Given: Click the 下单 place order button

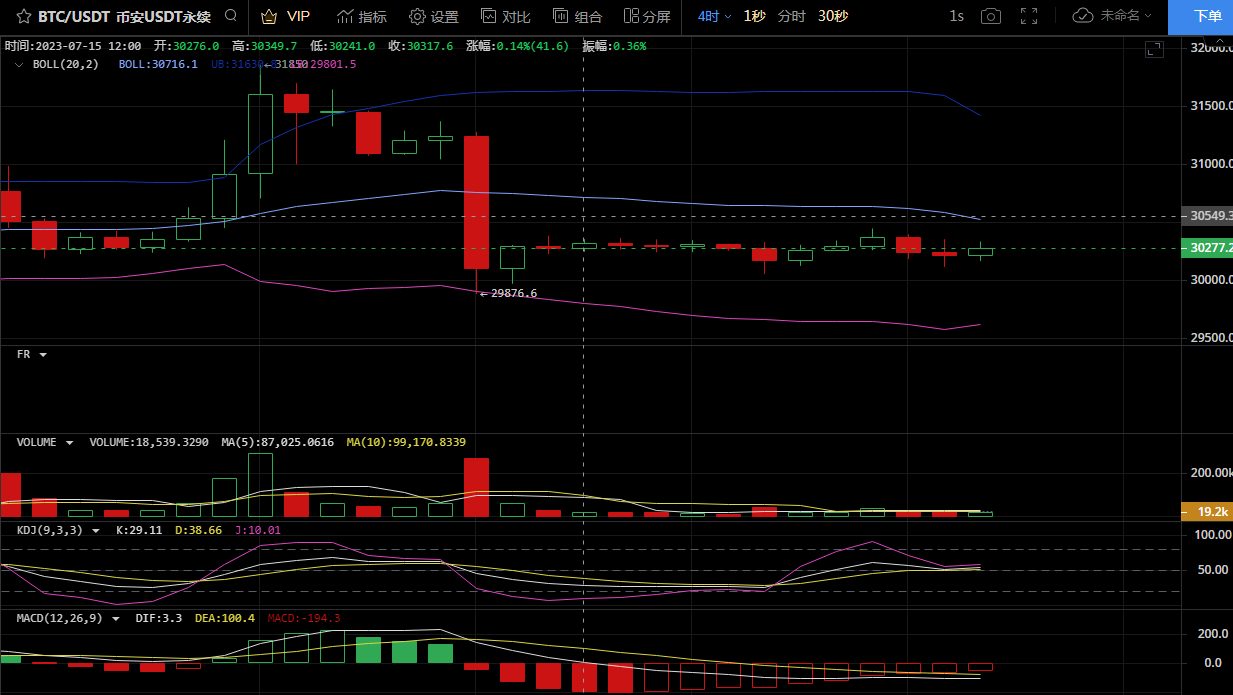Looking at the screenshot, I should [x=1208, y=16].
